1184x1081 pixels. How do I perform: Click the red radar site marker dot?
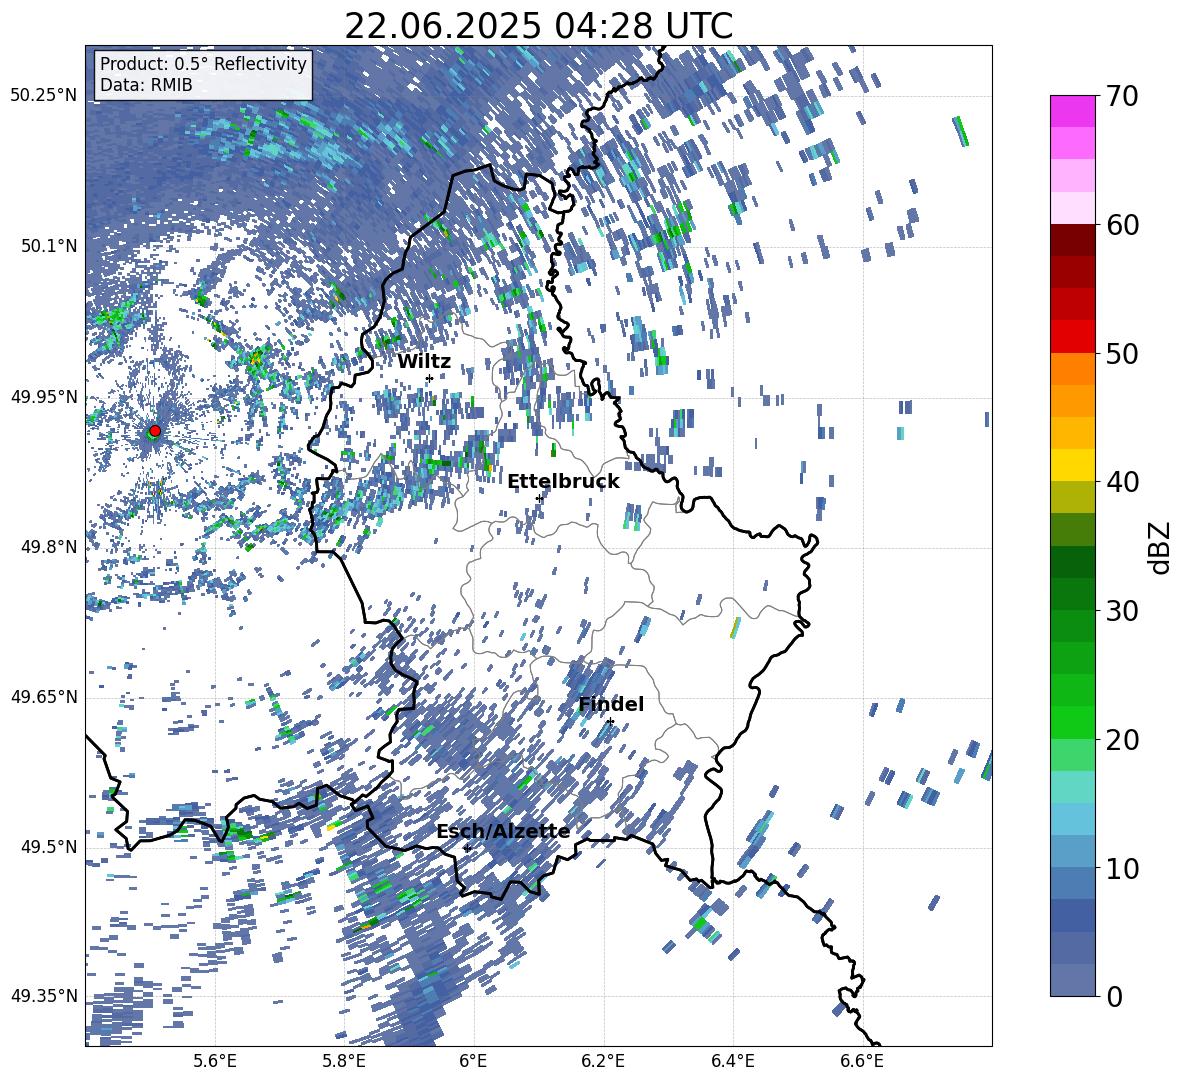tap(155, 430)
